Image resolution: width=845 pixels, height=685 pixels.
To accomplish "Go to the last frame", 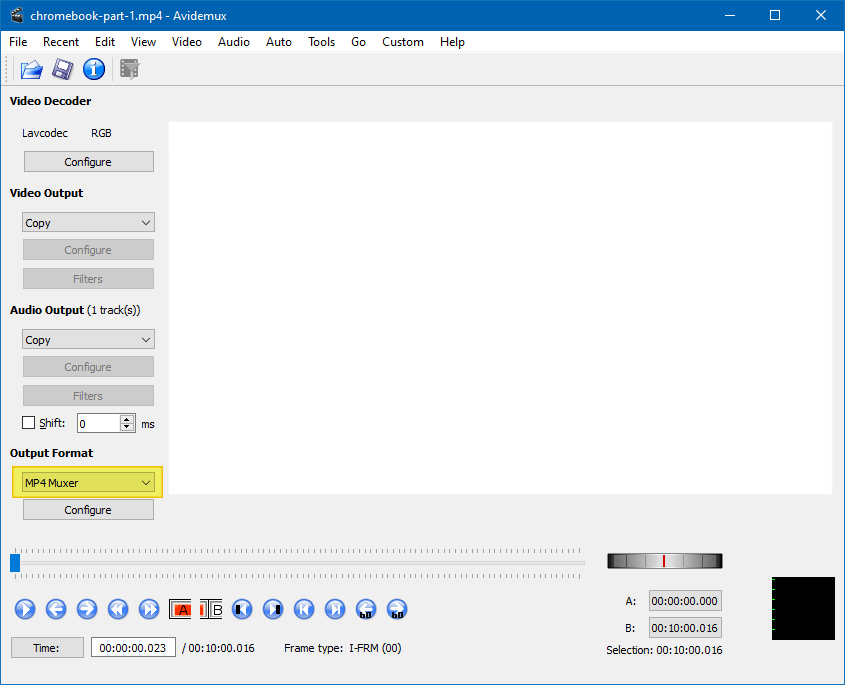I will click(x=335, y=610).
